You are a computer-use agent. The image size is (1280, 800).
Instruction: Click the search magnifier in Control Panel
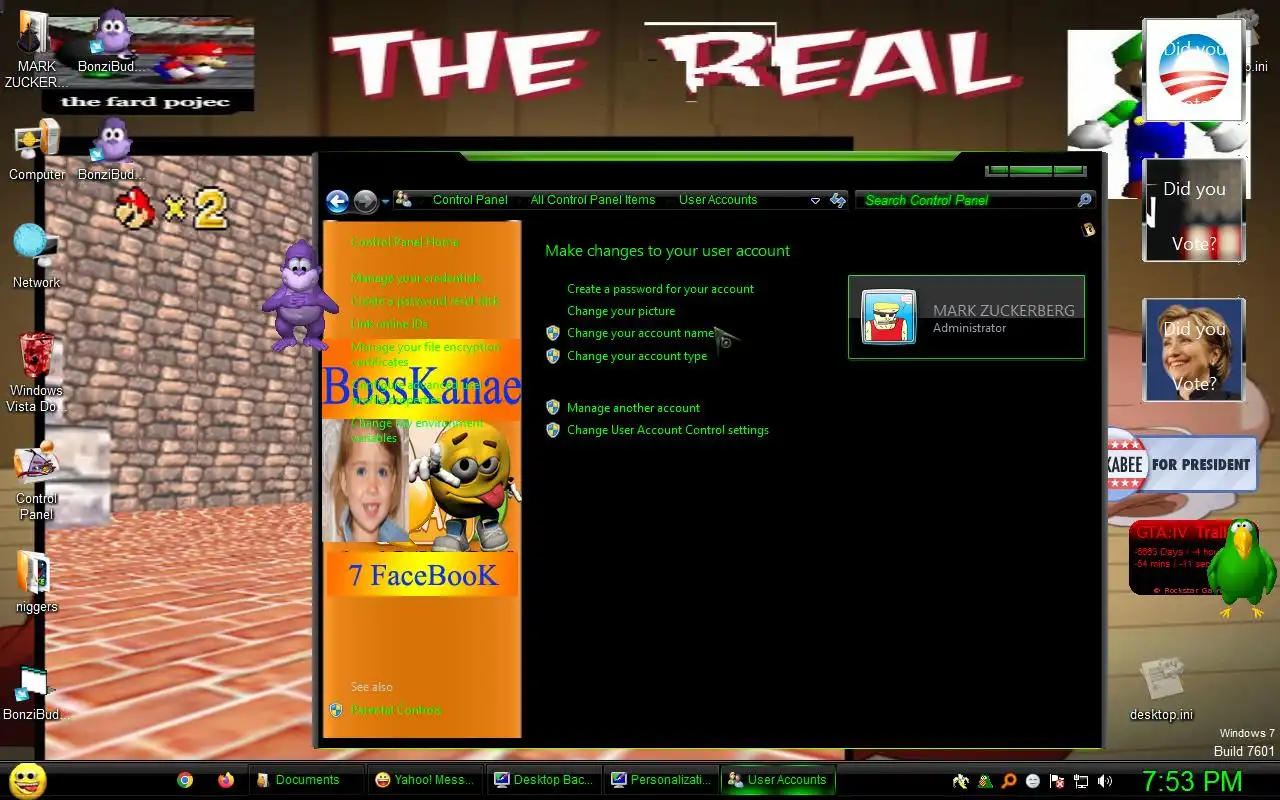[1084, 200]
